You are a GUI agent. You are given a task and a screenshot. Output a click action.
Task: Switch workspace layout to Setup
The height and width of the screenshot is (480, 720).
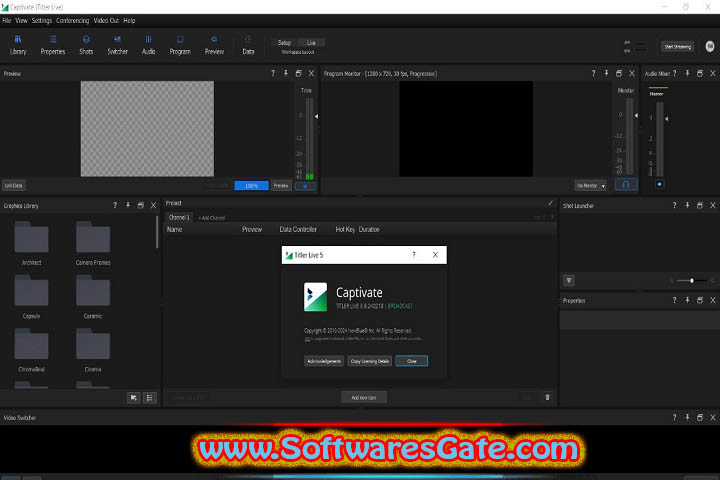(x=284, y=42)
